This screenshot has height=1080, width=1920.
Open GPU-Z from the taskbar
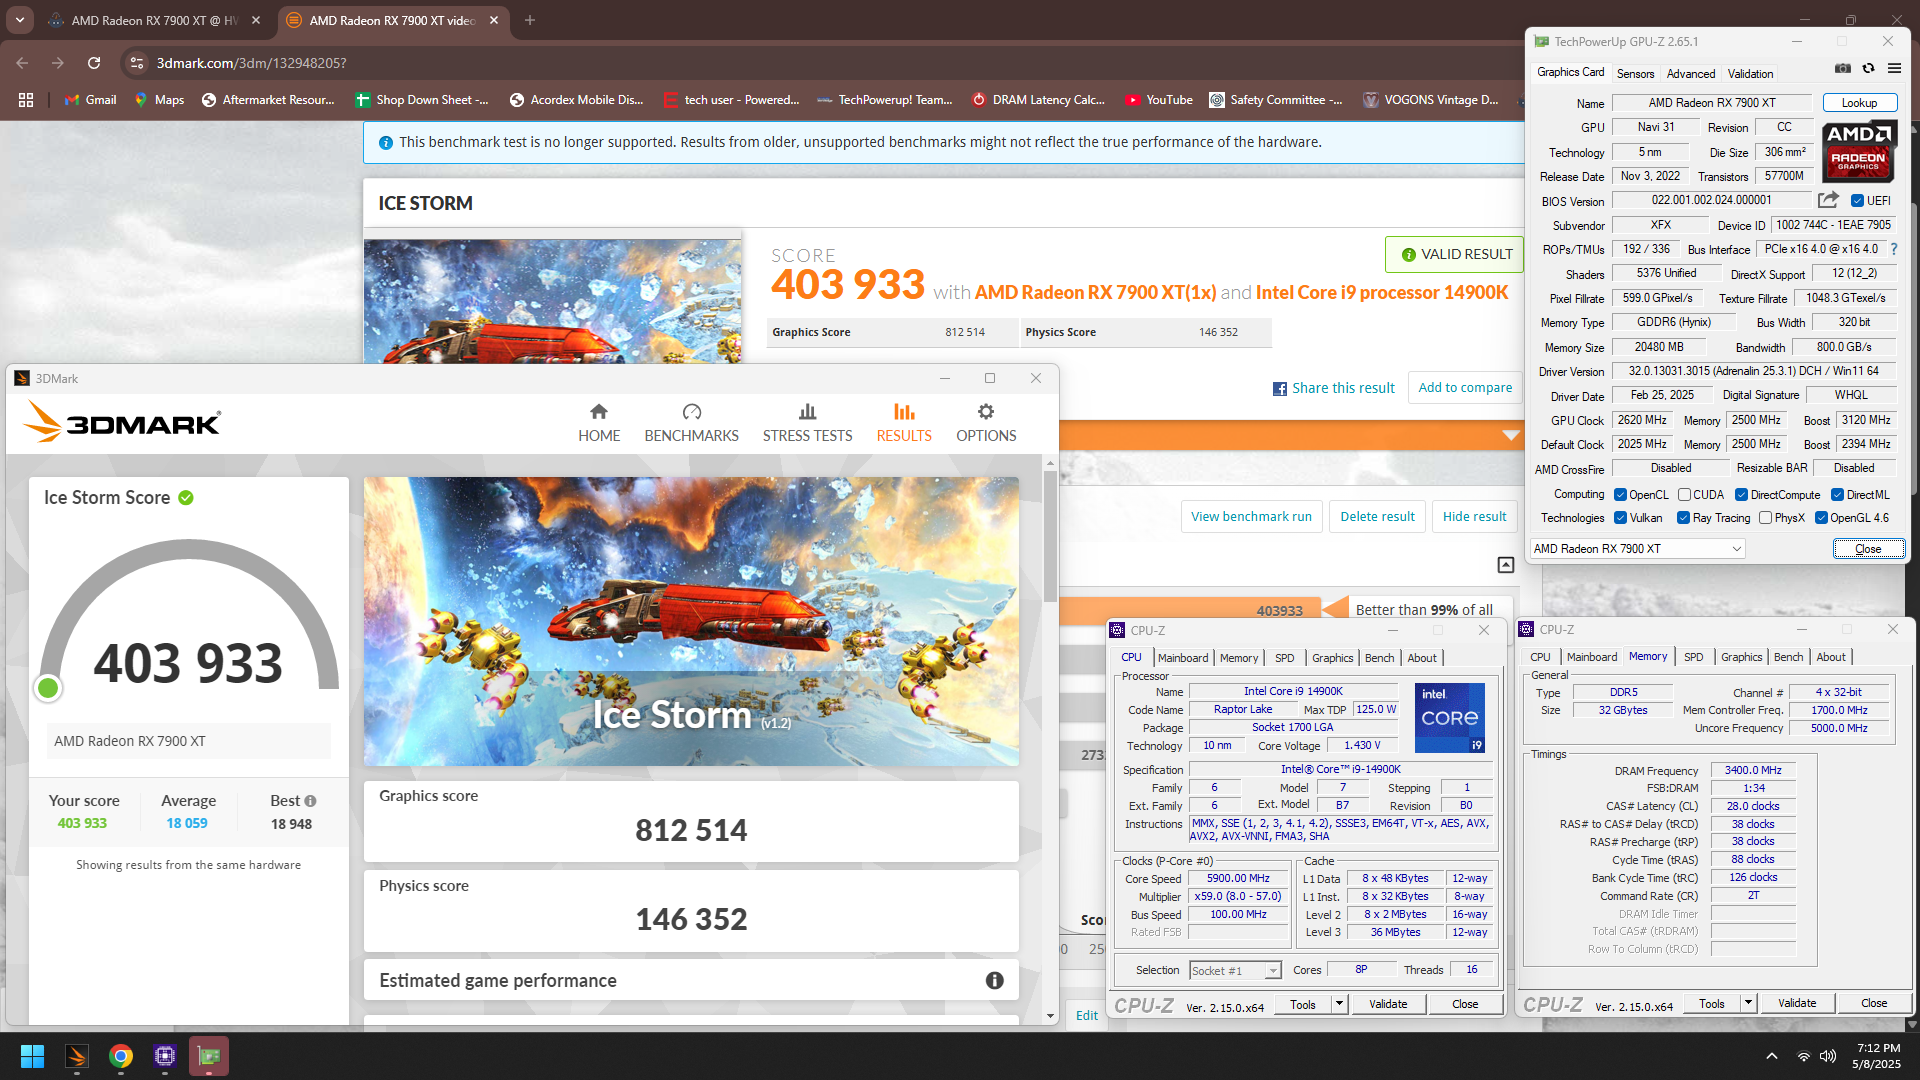click(209, 1056)
